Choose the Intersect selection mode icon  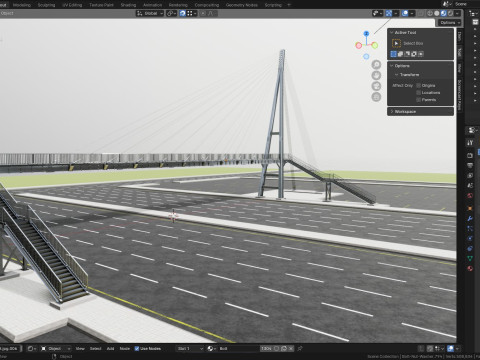pyautogui.click(x=421, y=54)
